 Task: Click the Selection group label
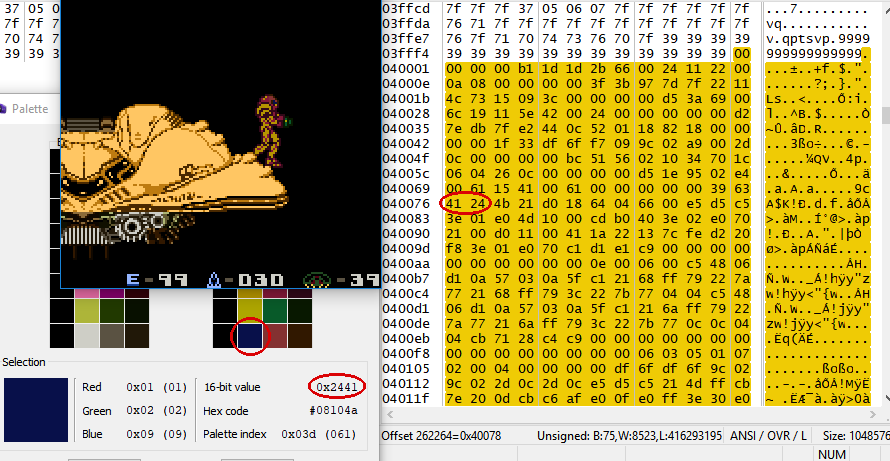click(24, 362)
